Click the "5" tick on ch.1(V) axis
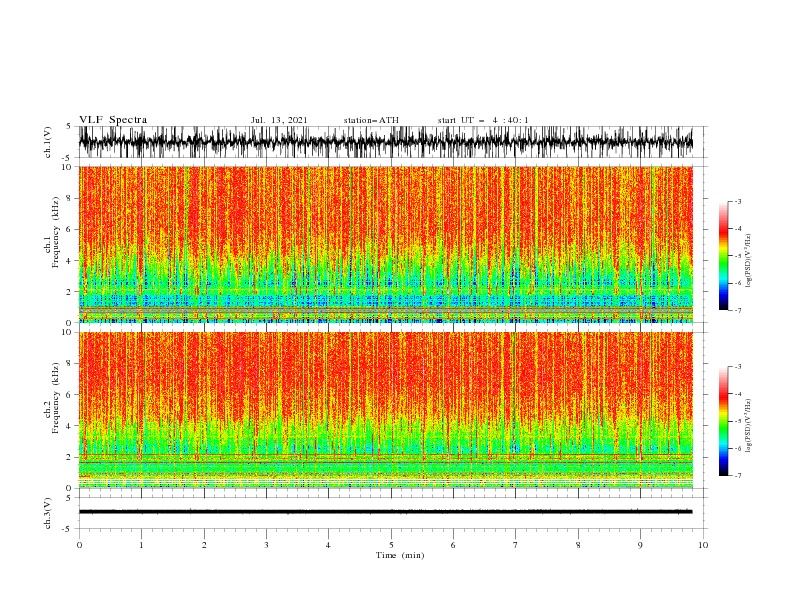Viewport: 792px width, 612px height. coord(69,126)
